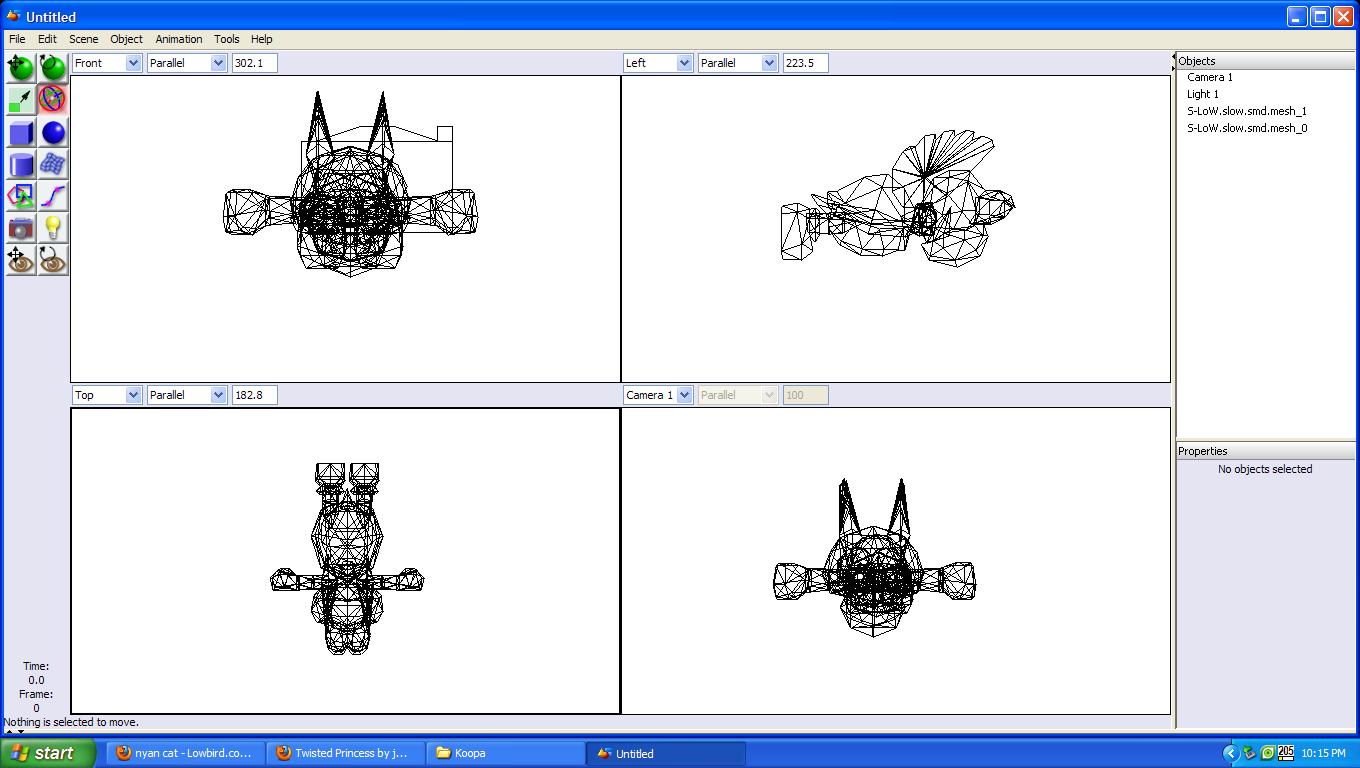The height and width of the screenshot is (768, 1360).
Task: Select the Resize Object tool
Action: 21,99
